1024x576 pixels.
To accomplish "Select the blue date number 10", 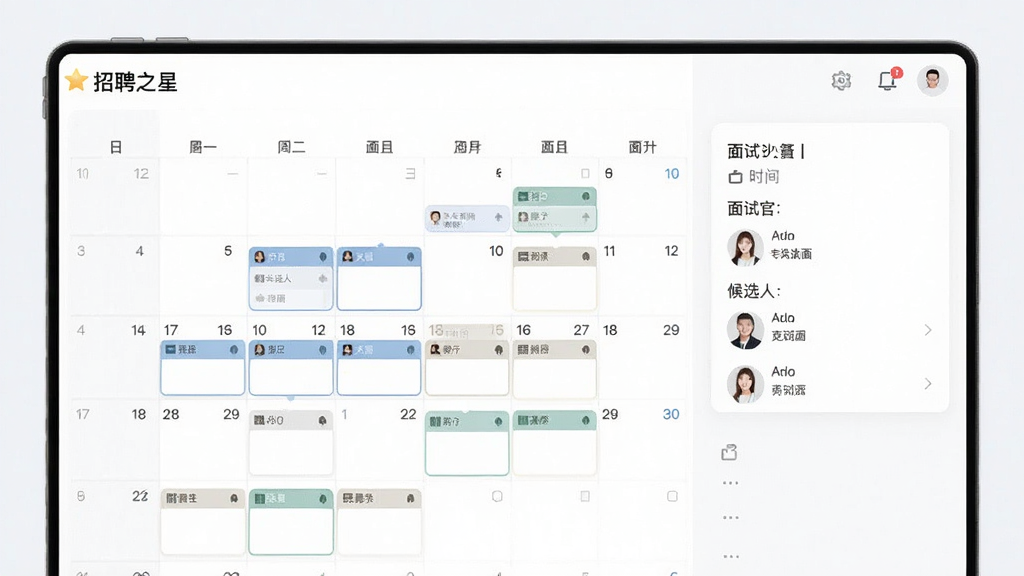I will [x=671, y=174].
